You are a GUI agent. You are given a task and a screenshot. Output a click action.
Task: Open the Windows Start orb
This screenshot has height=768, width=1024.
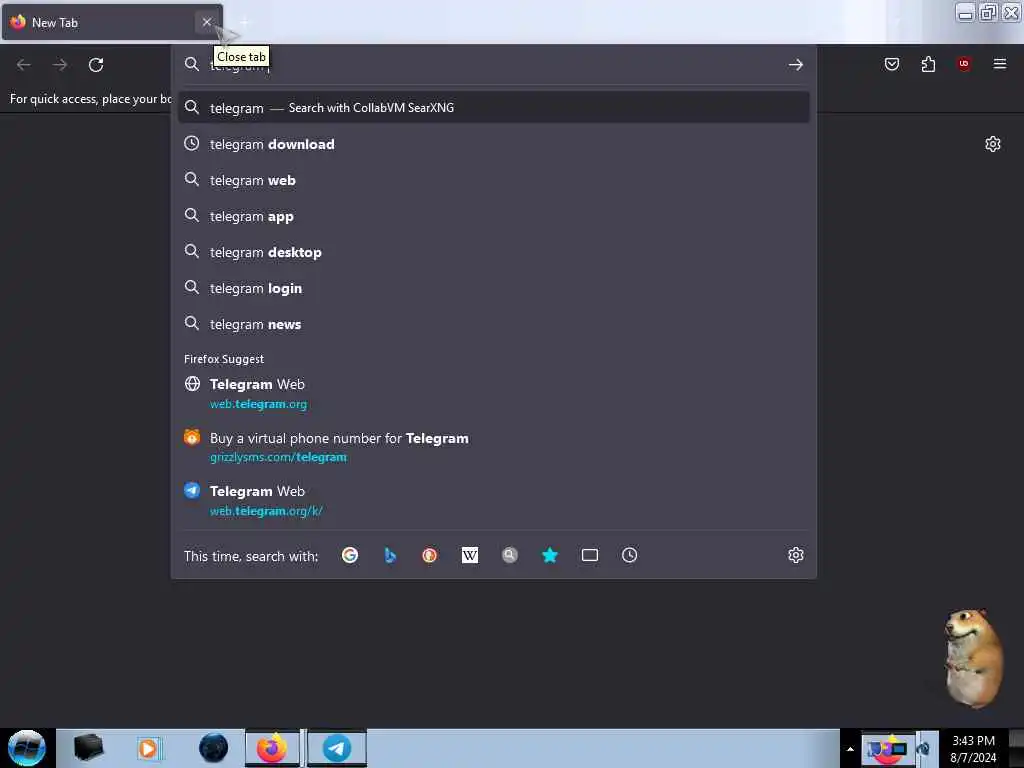[26, 748]
